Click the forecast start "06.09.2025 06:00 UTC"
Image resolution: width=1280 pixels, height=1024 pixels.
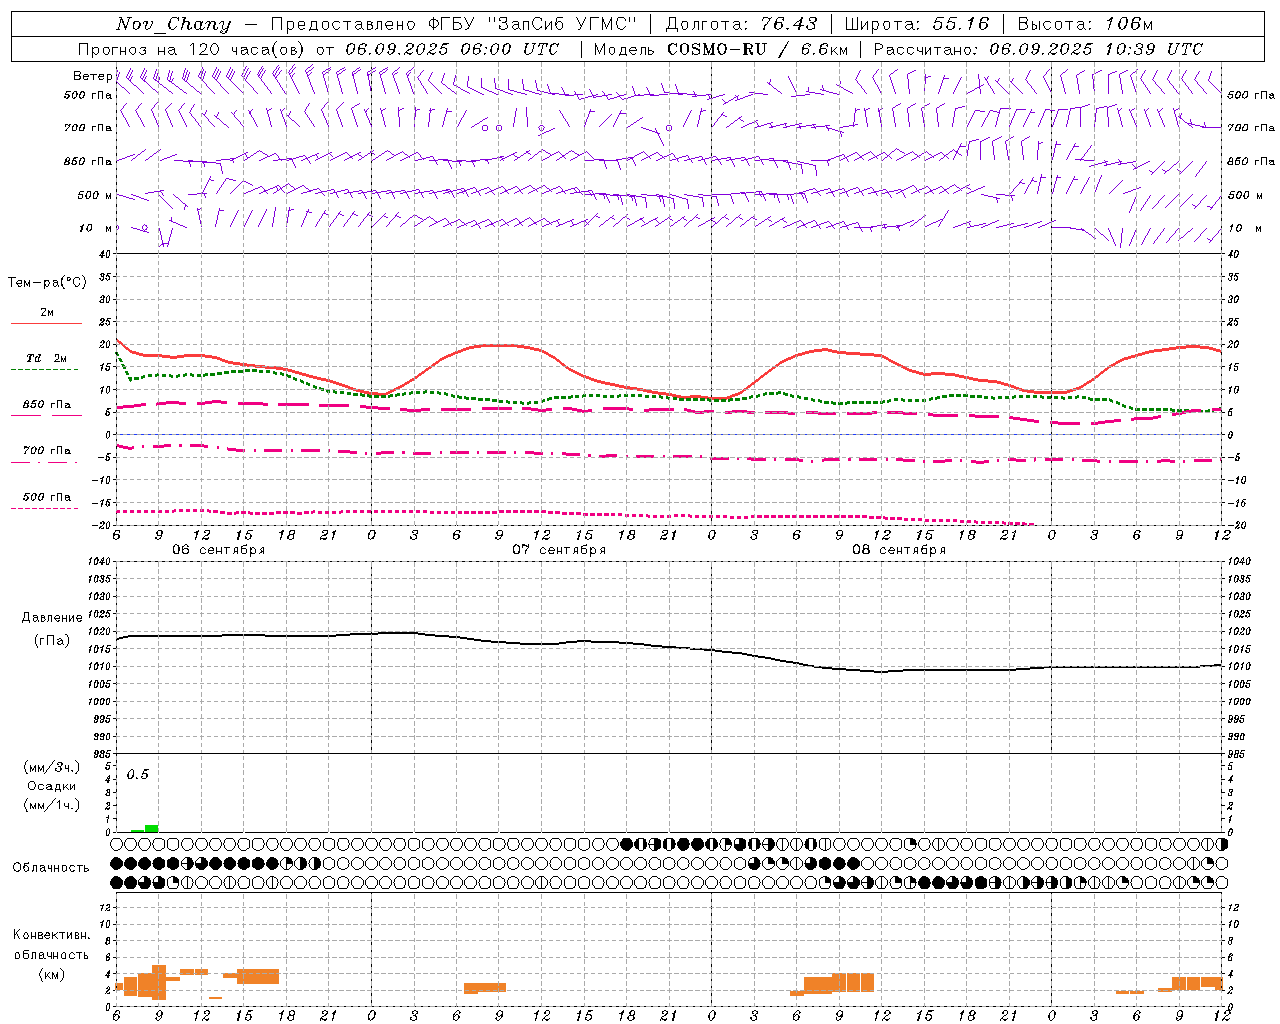click(452, 49)
